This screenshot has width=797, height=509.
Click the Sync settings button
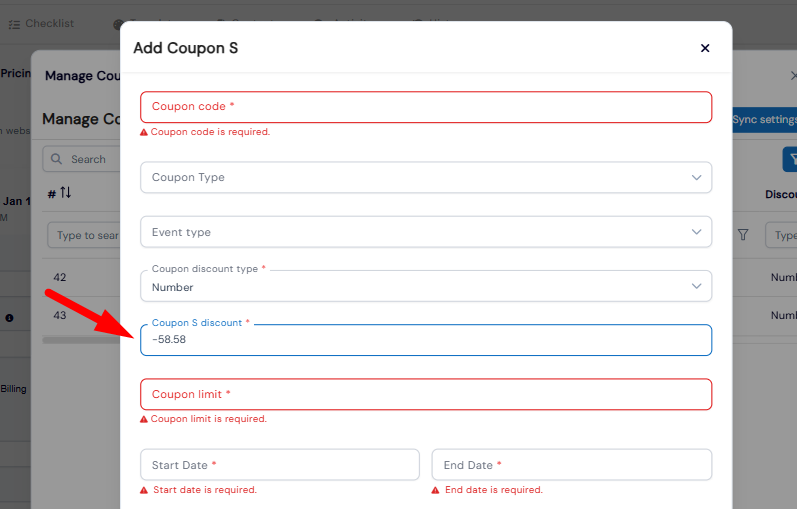pyautogui.click(x=764, y=119)
